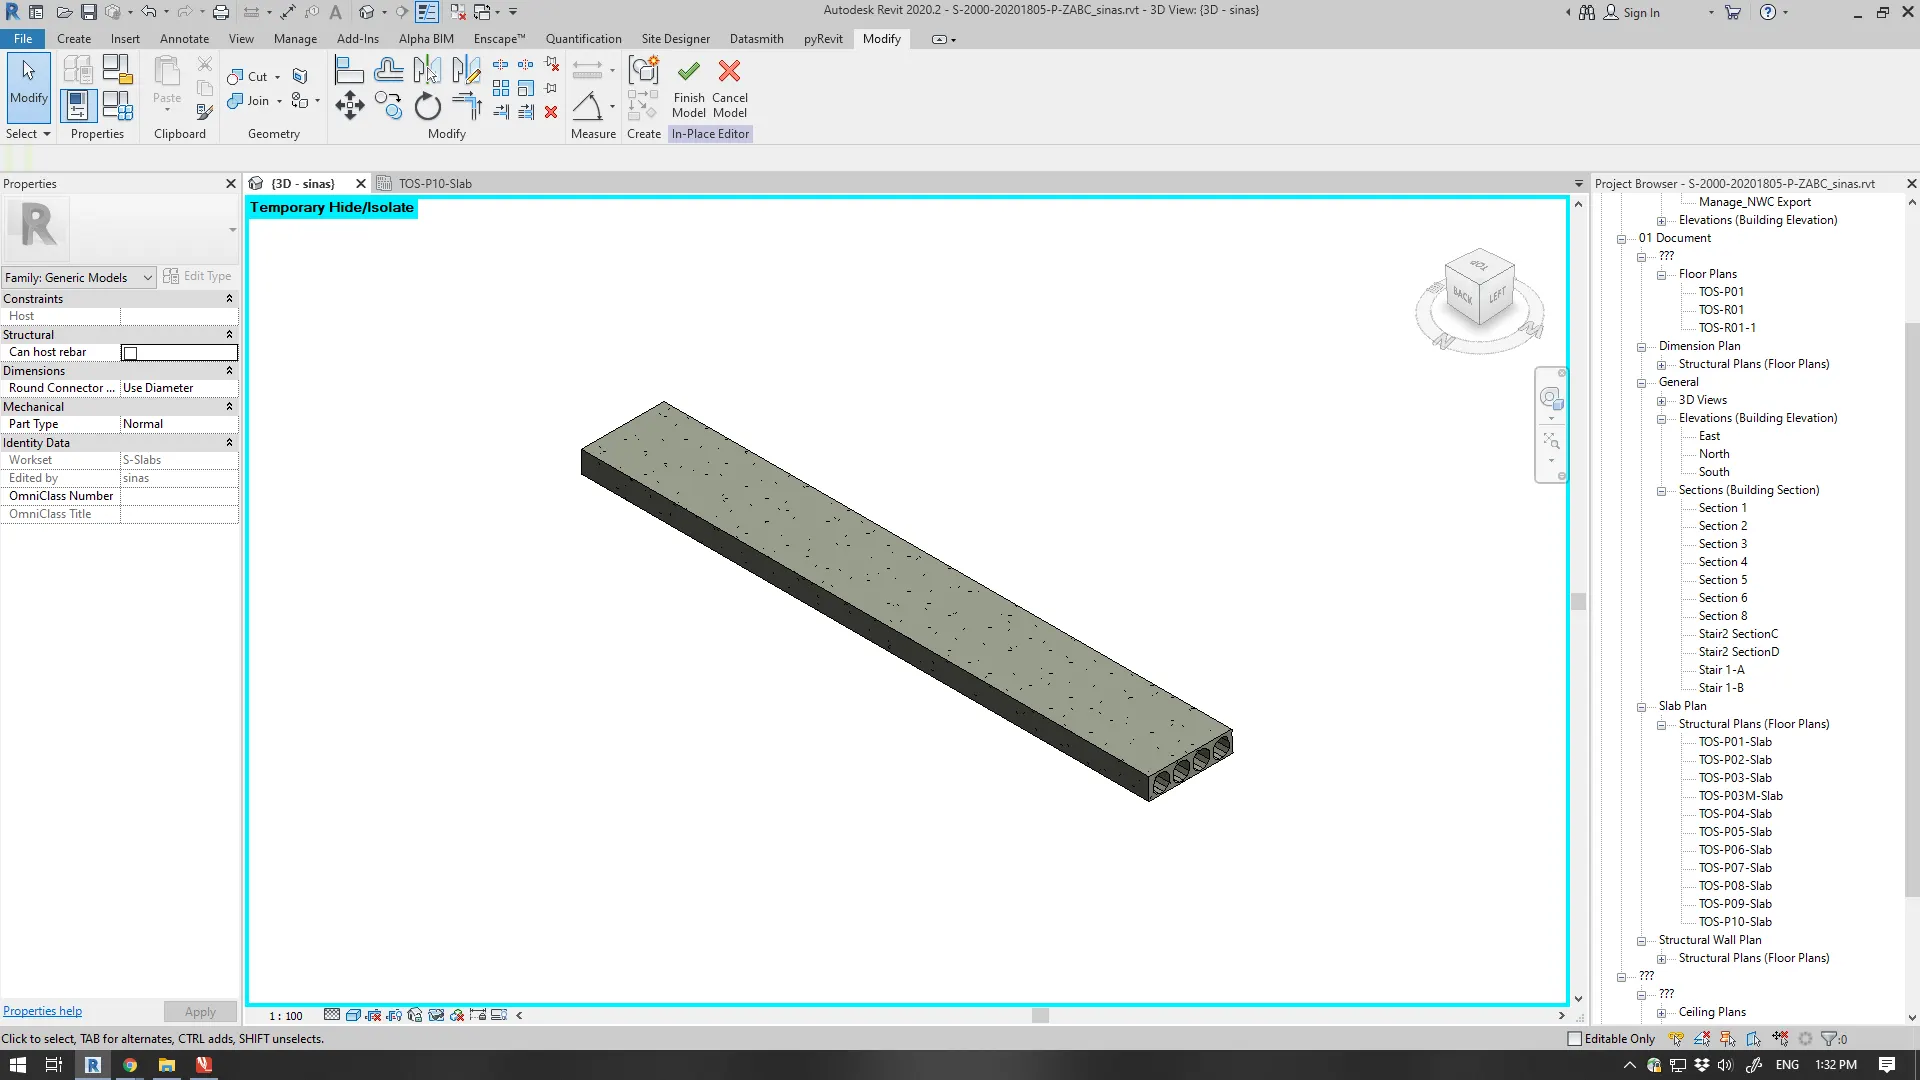Expand the 3D Views tree node
The height and width of the screenshot is (1080, 1920).
point(1661,401)
